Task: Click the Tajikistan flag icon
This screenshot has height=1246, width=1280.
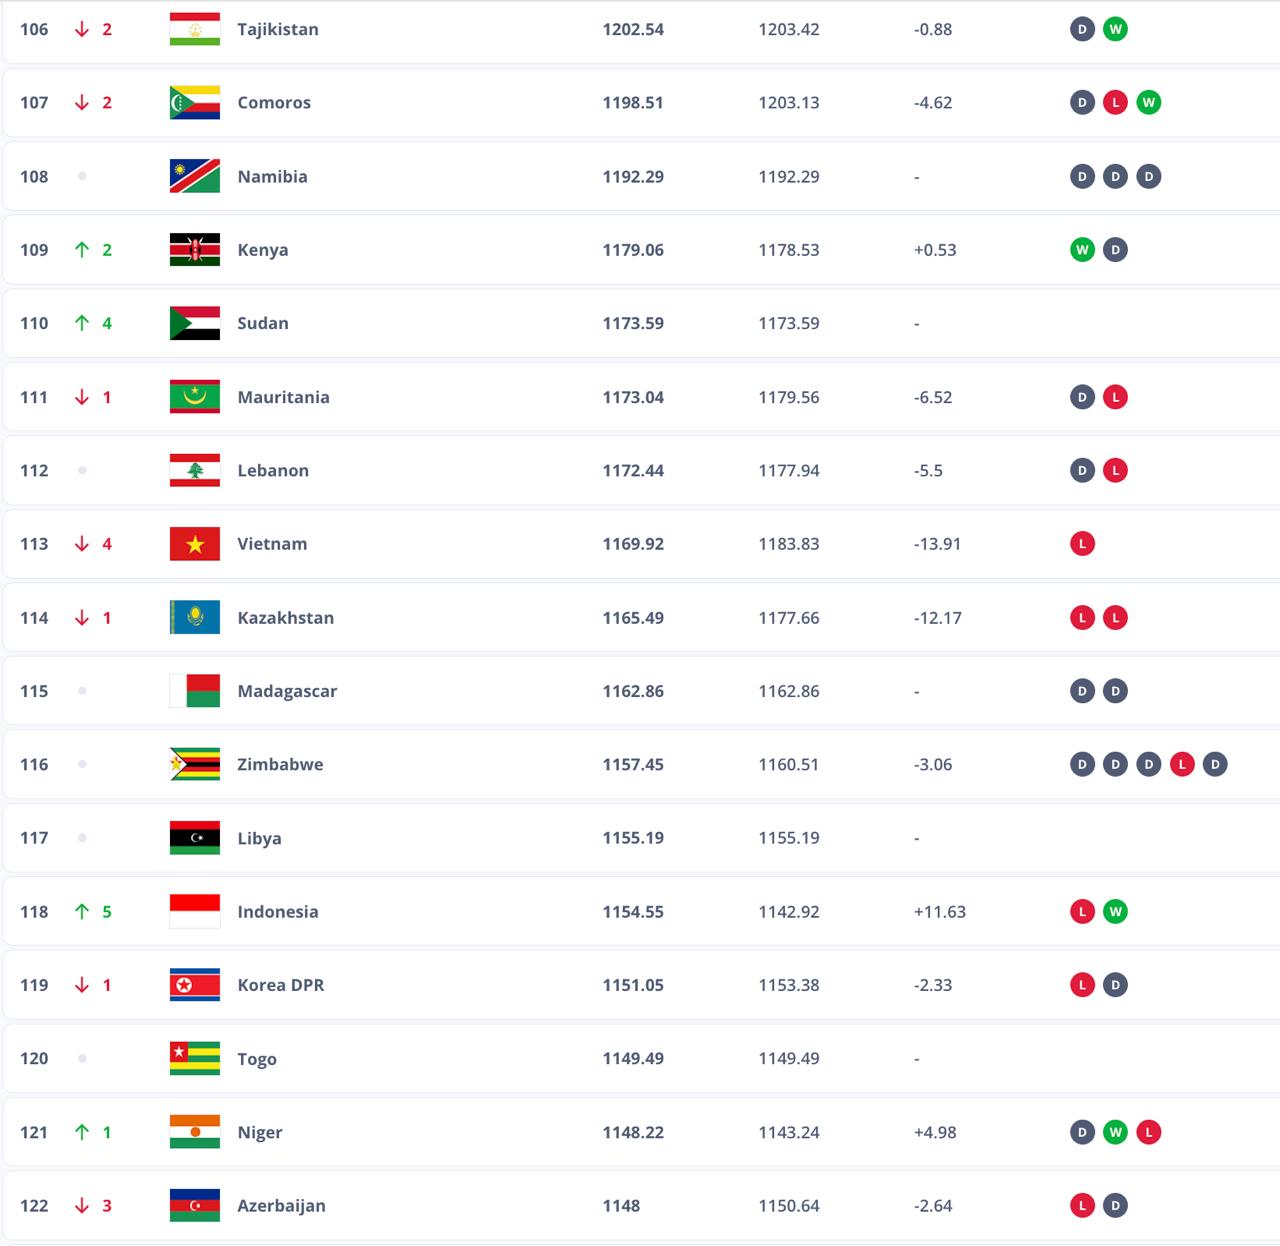Action: [x=195, y=29]
